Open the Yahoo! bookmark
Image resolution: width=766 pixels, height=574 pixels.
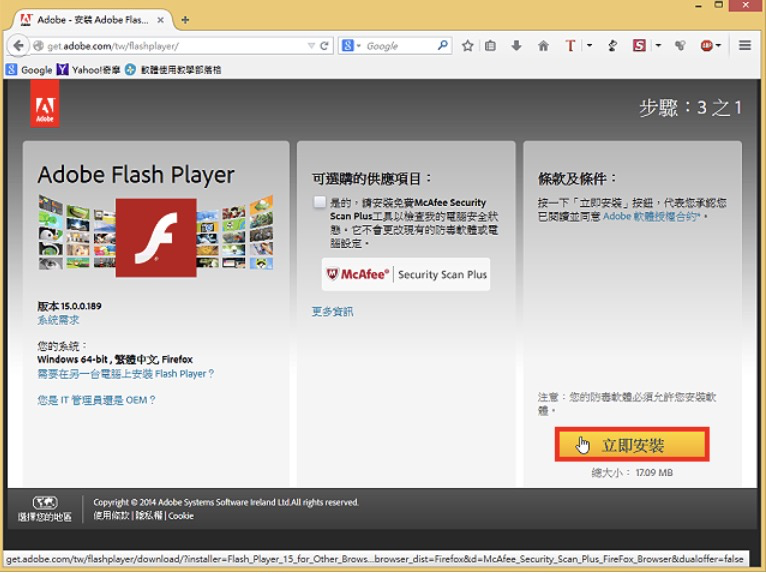[x=88, y=70]
